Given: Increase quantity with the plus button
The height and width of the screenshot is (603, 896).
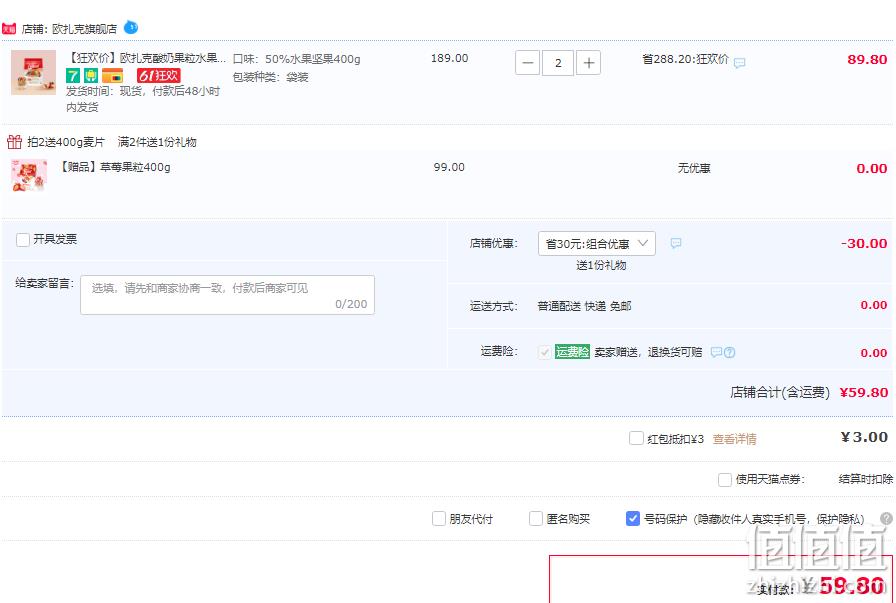Looking at the screenshot, I should [x=589, y=63].
